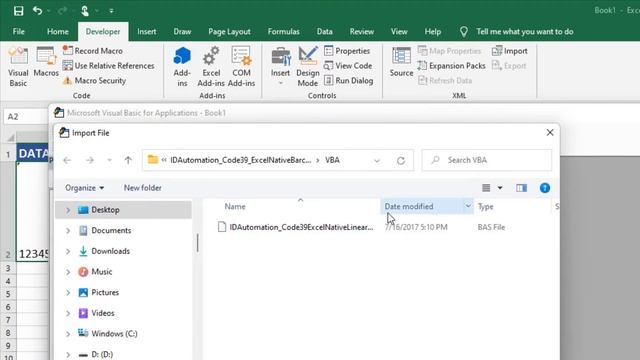Switch to the View tab
The image size is (640, 360).
click(399, 31)
